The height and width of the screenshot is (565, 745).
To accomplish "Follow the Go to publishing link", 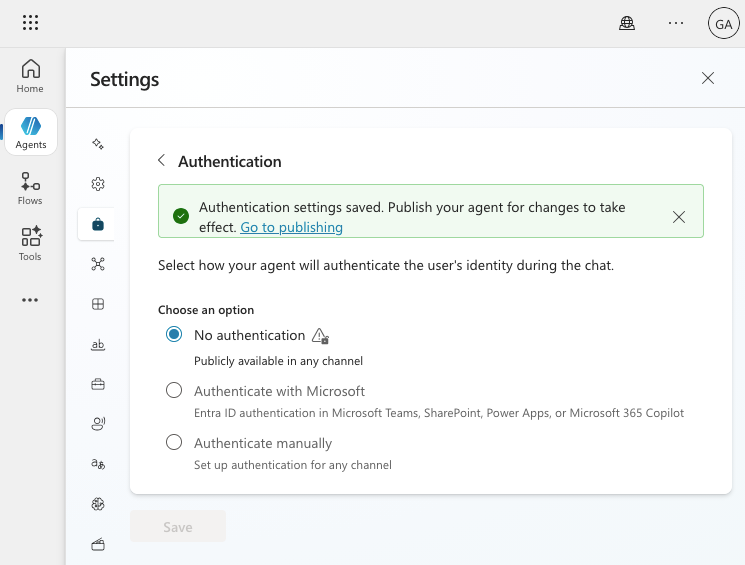I will [x=291, y=227].
